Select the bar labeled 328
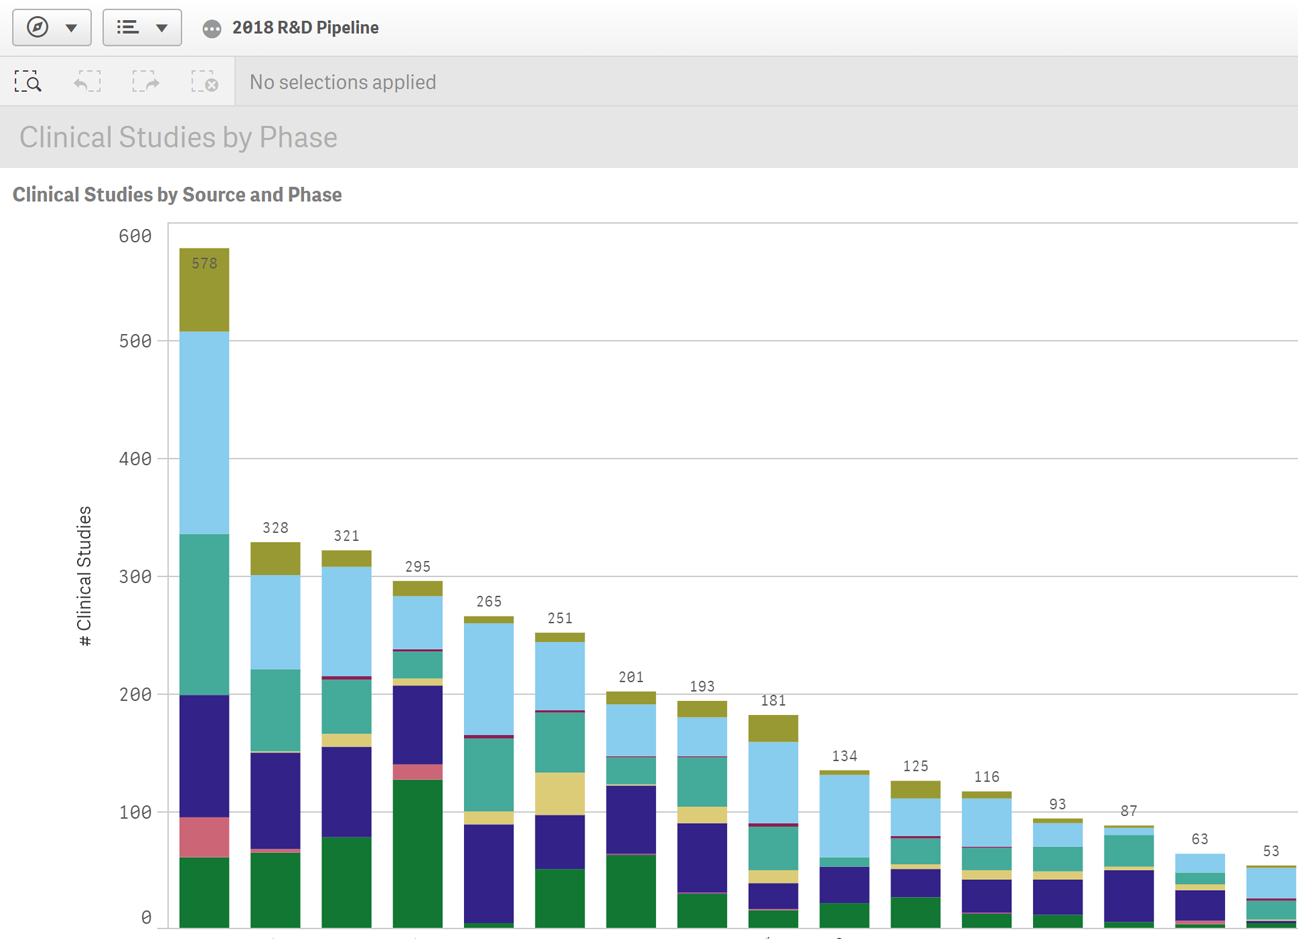 pyautogui.click(x=275, y=735)
